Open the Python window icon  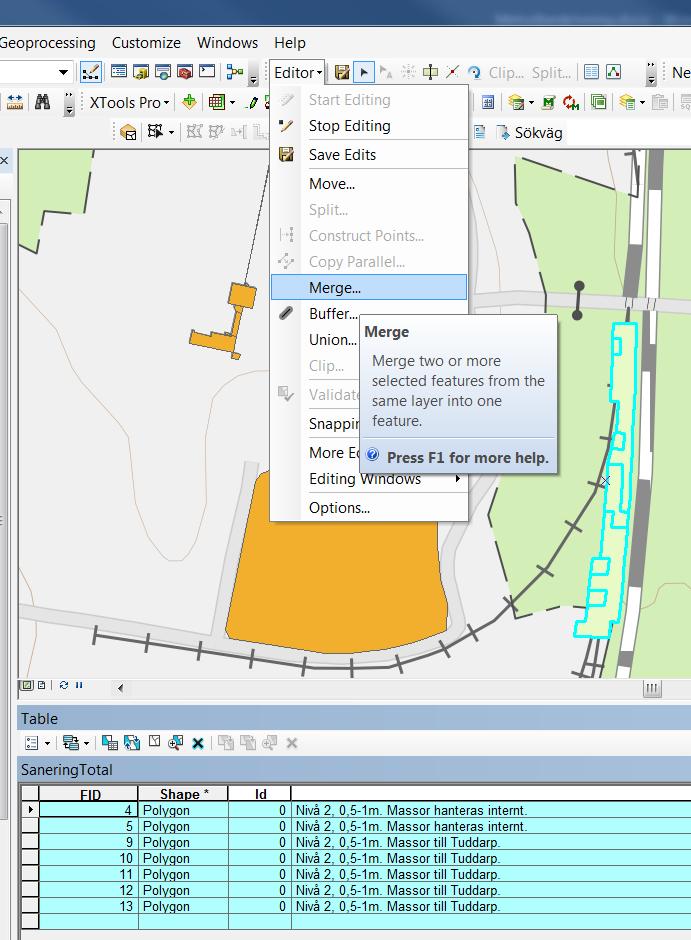point(207,72)
